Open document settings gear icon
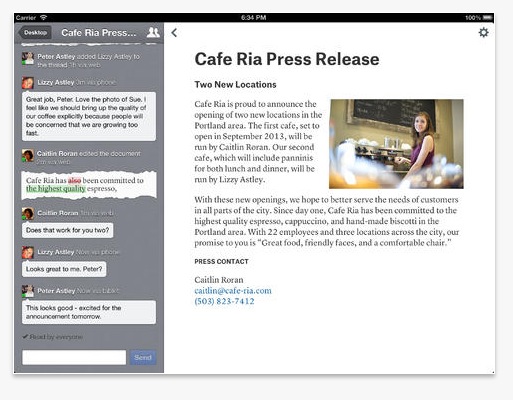Screen dimensions: 513x400 pyautogui.click(x=483, y=33)
